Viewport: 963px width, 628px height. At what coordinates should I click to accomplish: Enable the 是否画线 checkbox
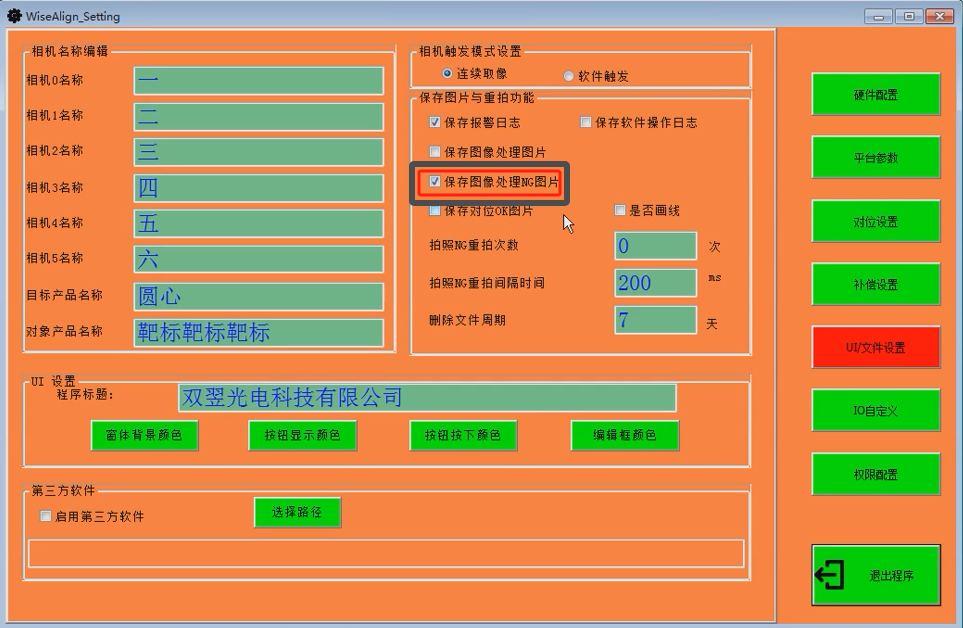tap(620, 211)
